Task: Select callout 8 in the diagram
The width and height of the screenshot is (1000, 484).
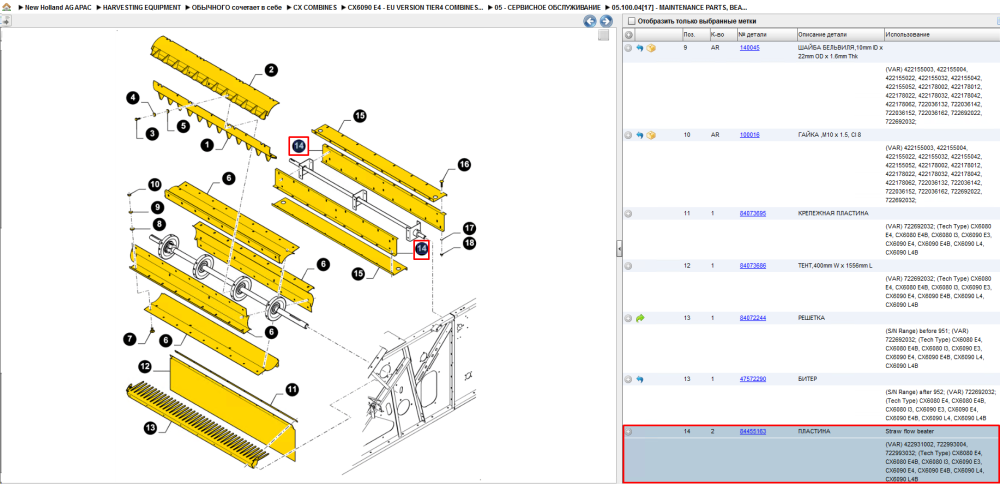Action: 158,224
